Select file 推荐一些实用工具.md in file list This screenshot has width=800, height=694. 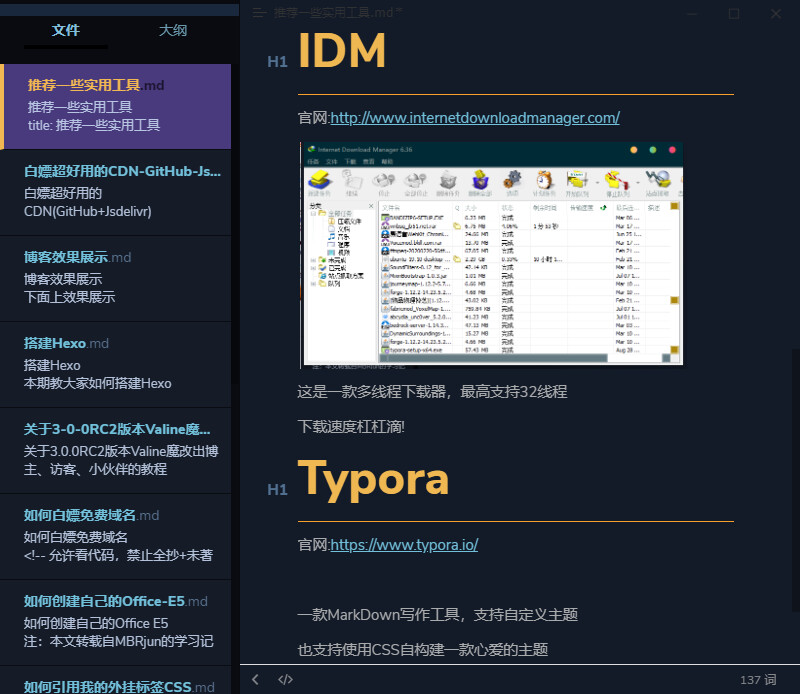point(117,106)
